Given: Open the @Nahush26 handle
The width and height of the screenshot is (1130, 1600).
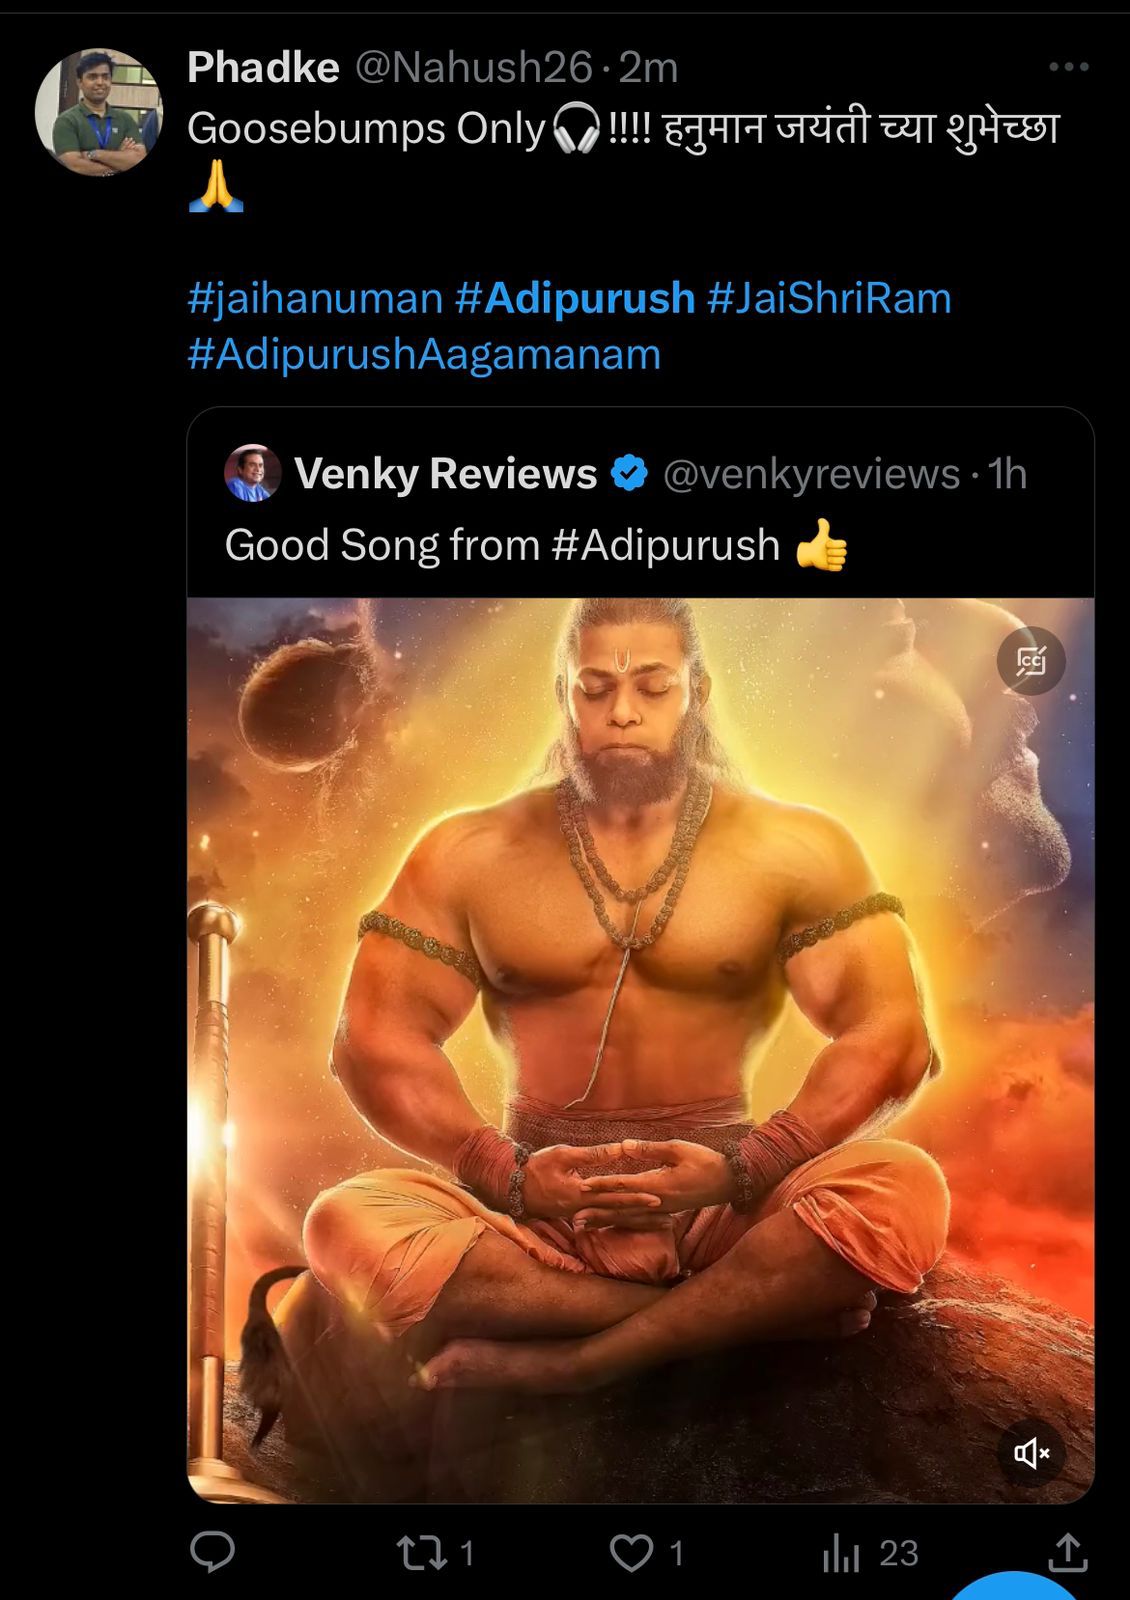Looking at the screenshot, I should click(474, 68).
